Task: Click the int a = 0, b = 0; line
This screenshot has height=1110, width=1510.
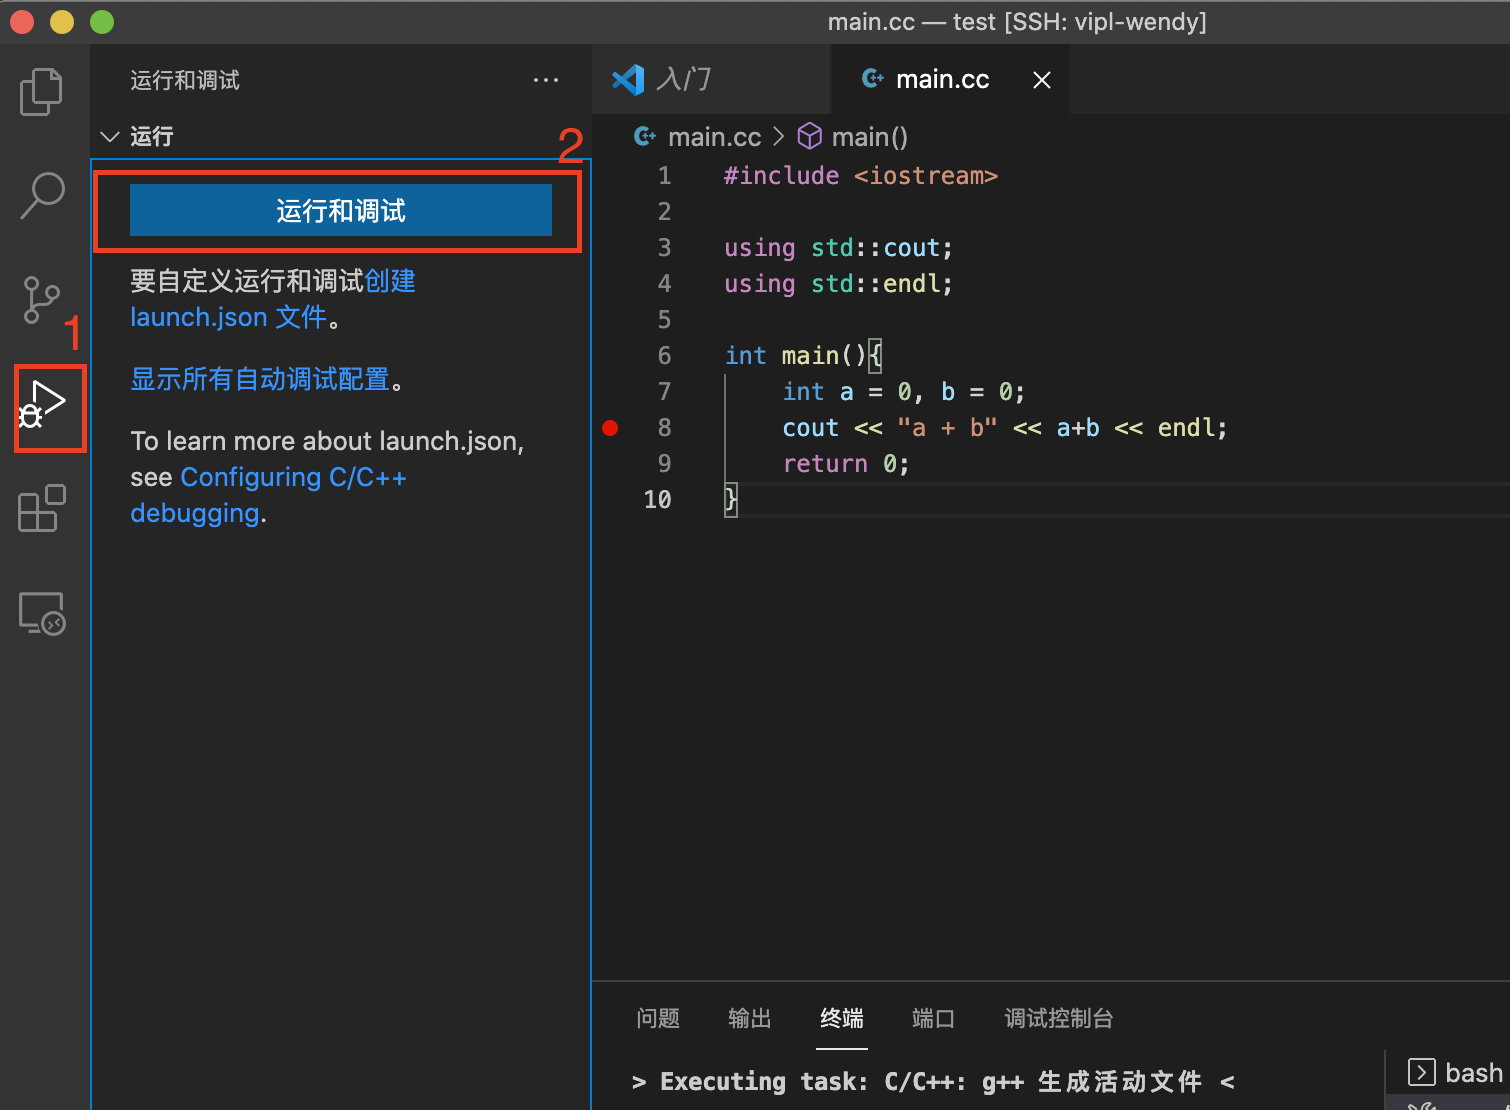Action: pos(904,392)
